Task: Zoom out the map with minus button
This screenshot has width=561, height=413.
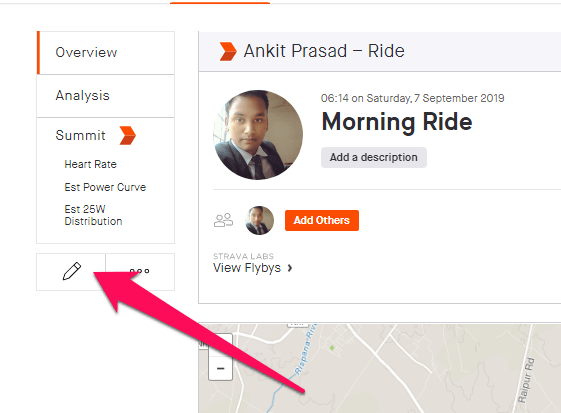Action: 221,368
